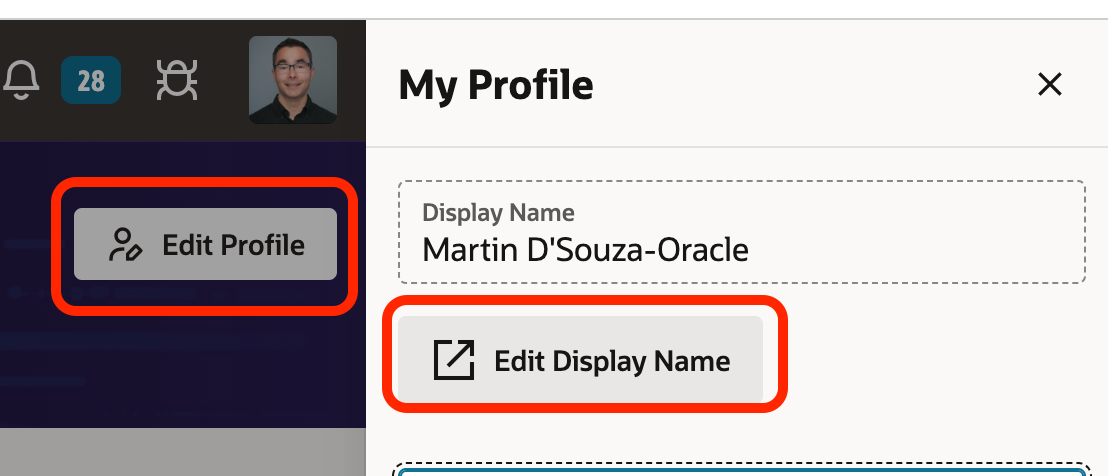
Task: Click the Display Name field label
Action: [x=498, y=213]
